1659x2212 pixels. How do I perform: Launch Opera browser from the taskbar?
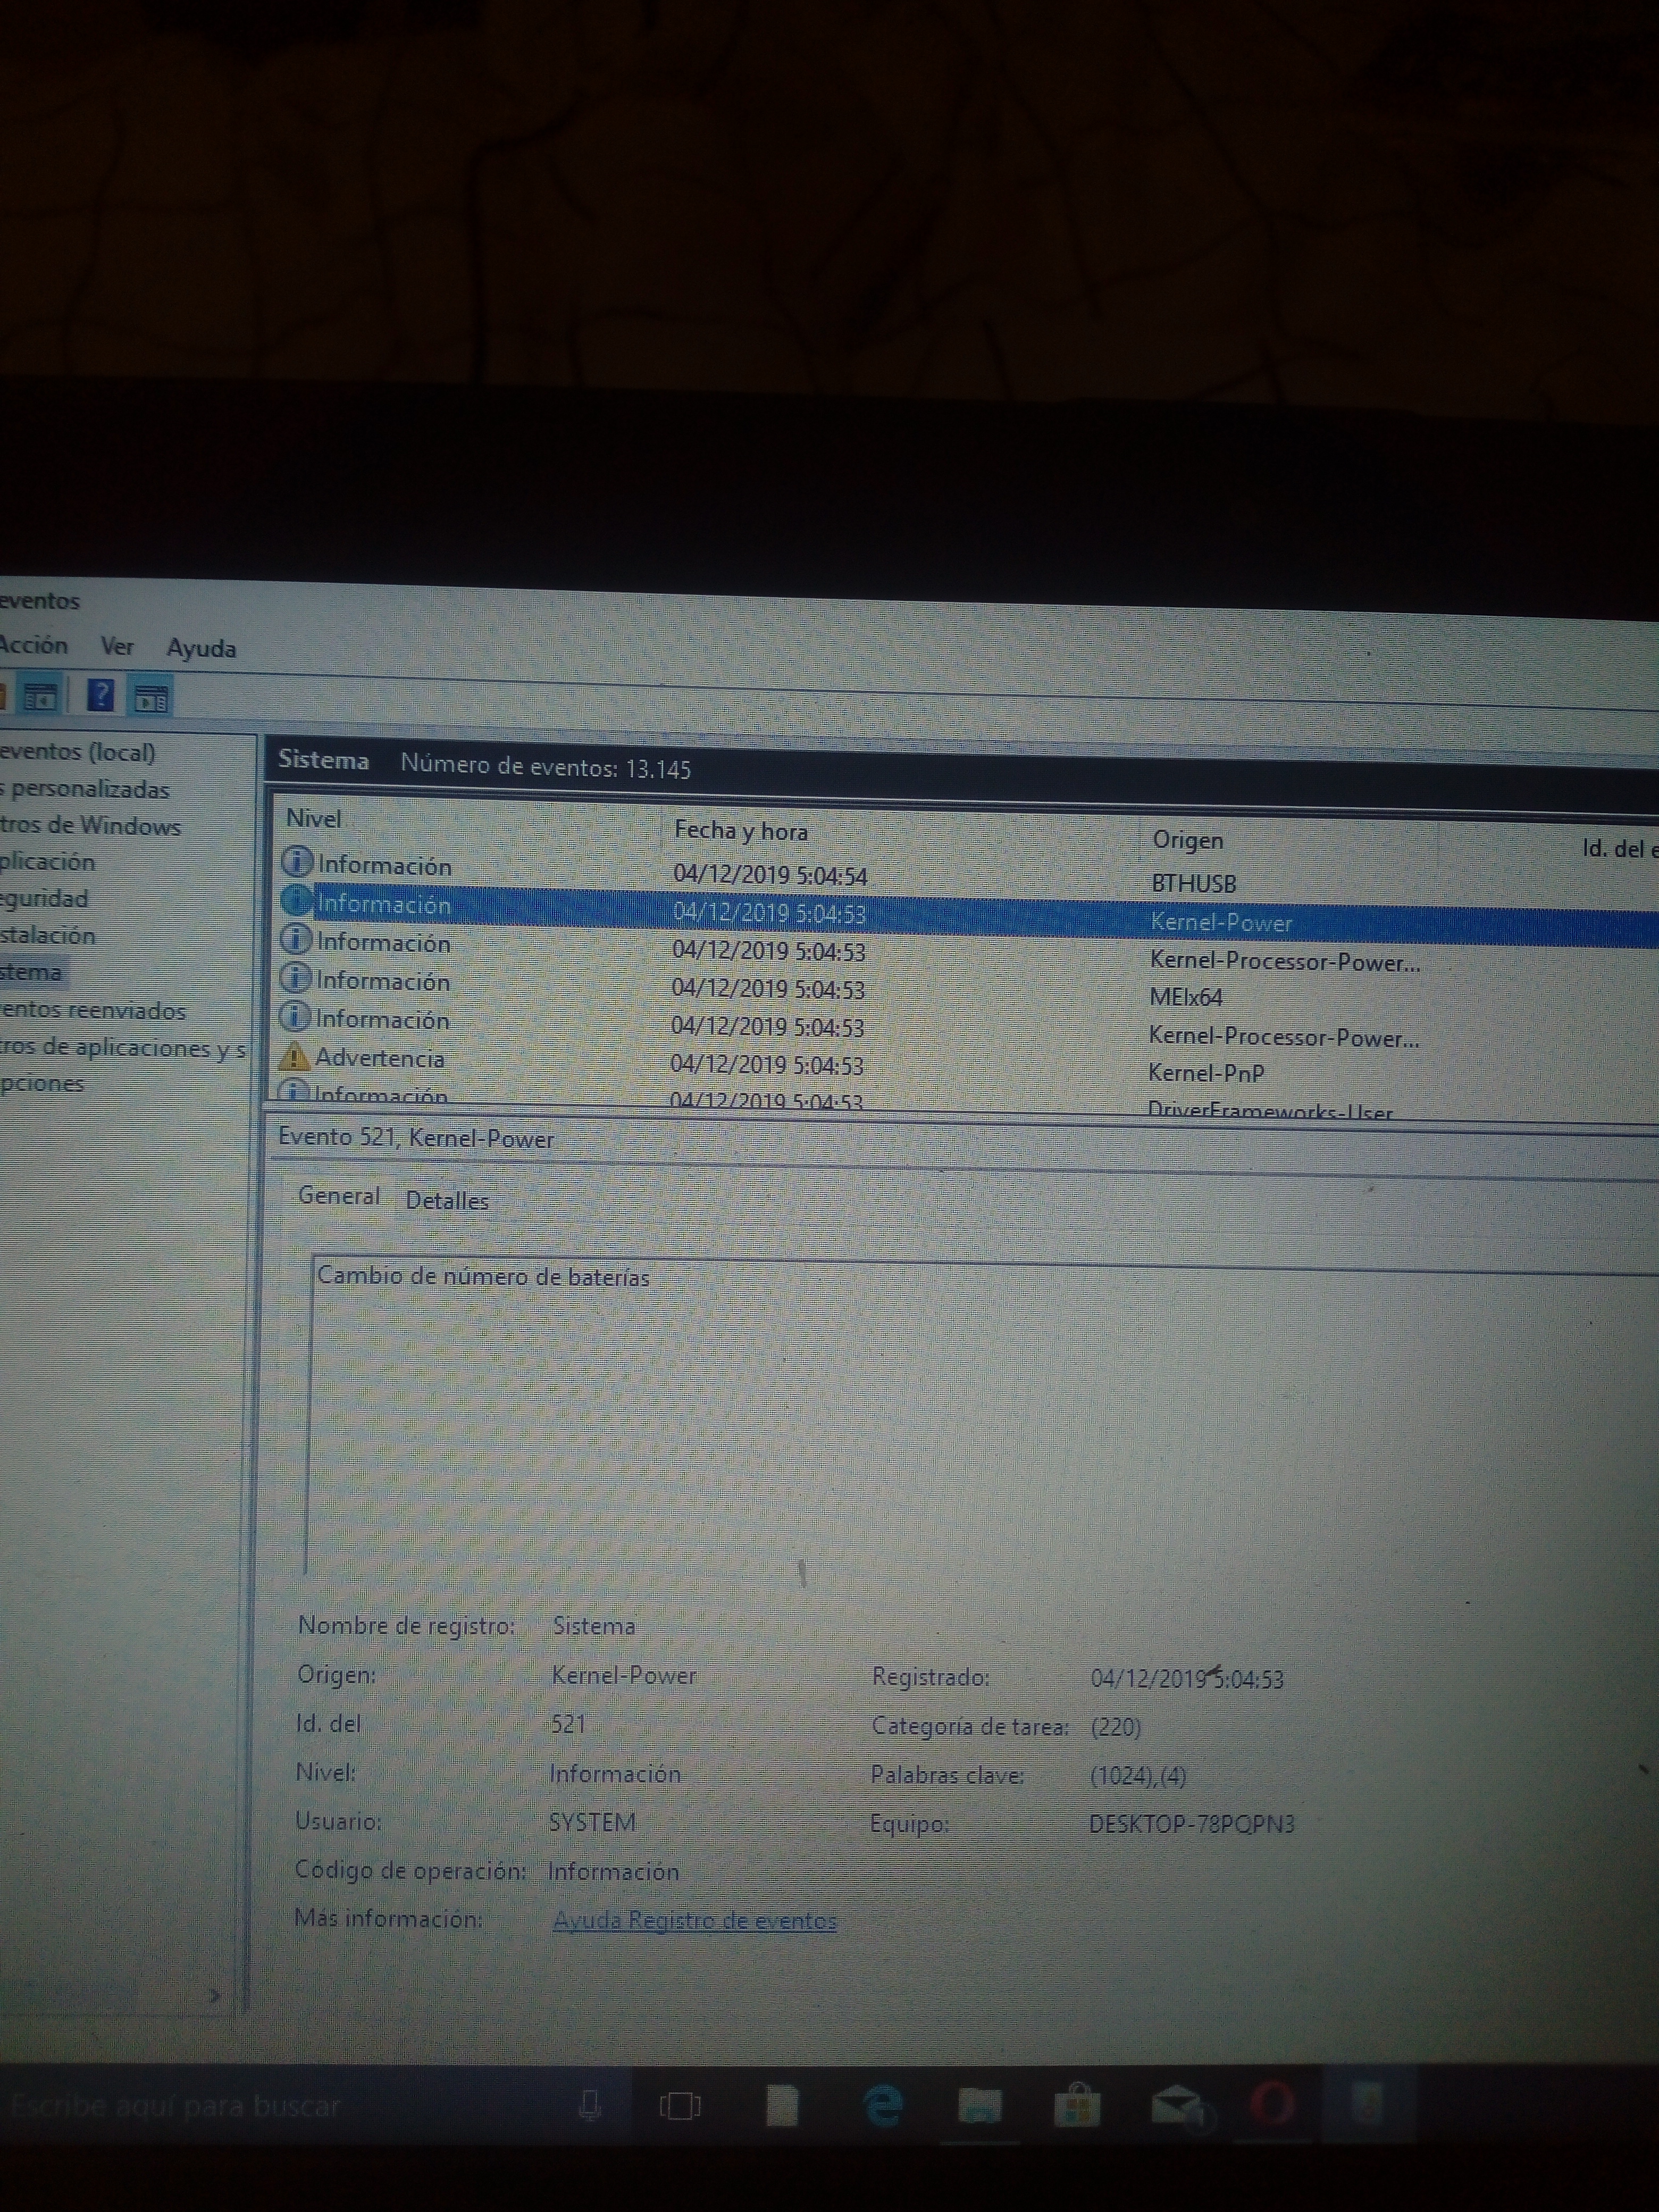coord(1273,2105)
